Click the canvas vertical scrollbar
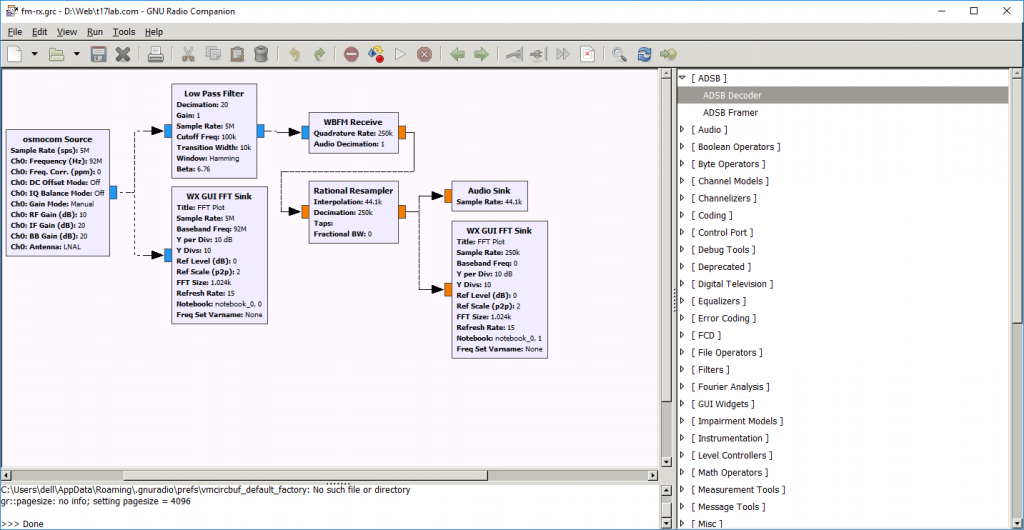The image size is (1024, 530). tap(666, 250)
